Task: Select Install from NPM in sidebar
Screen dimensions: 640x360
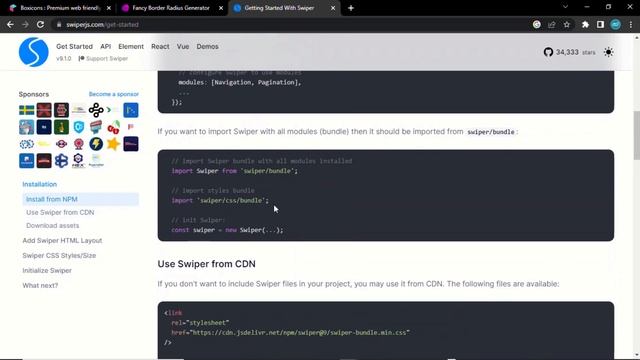Action: 80,199
